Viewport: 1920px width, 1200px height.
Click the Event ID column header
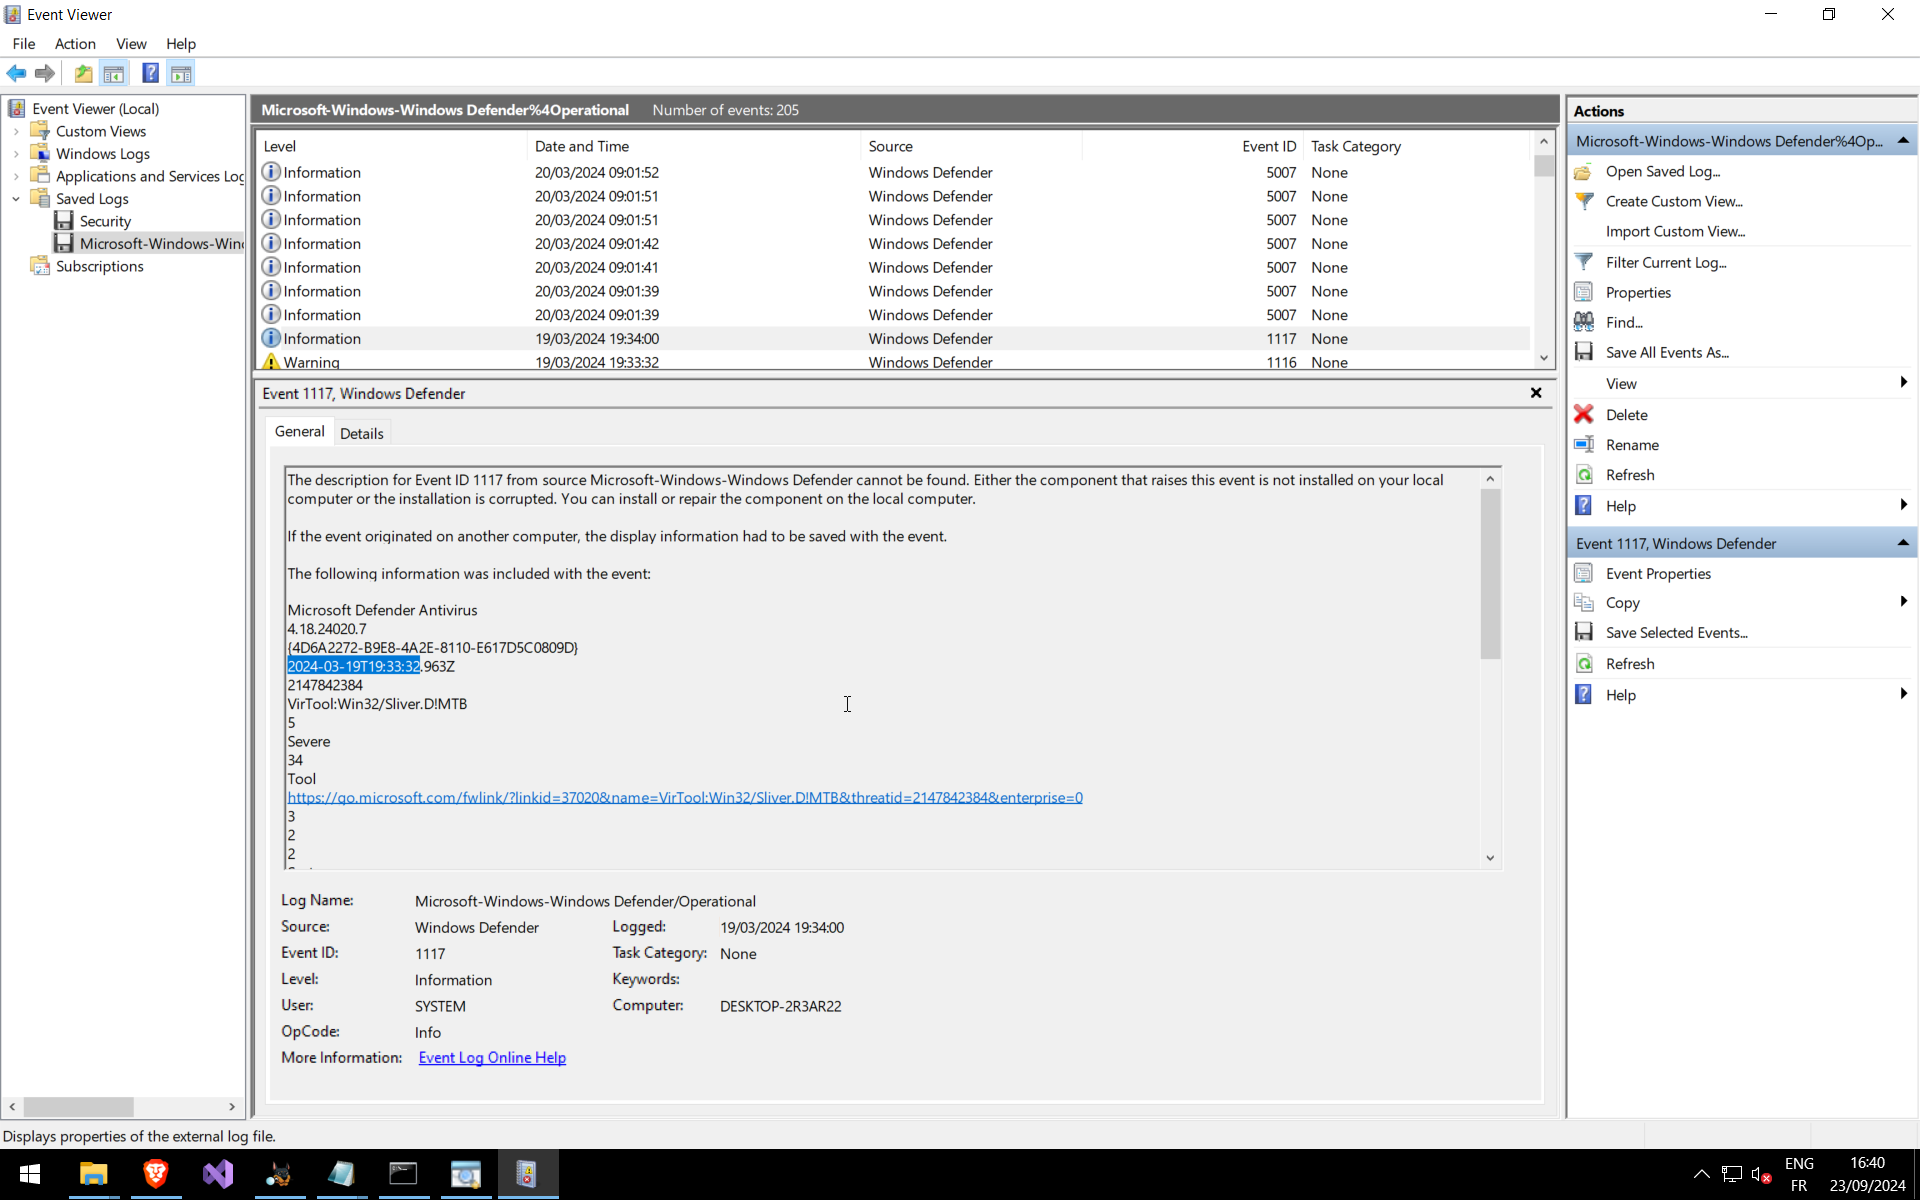(1193, 146)
